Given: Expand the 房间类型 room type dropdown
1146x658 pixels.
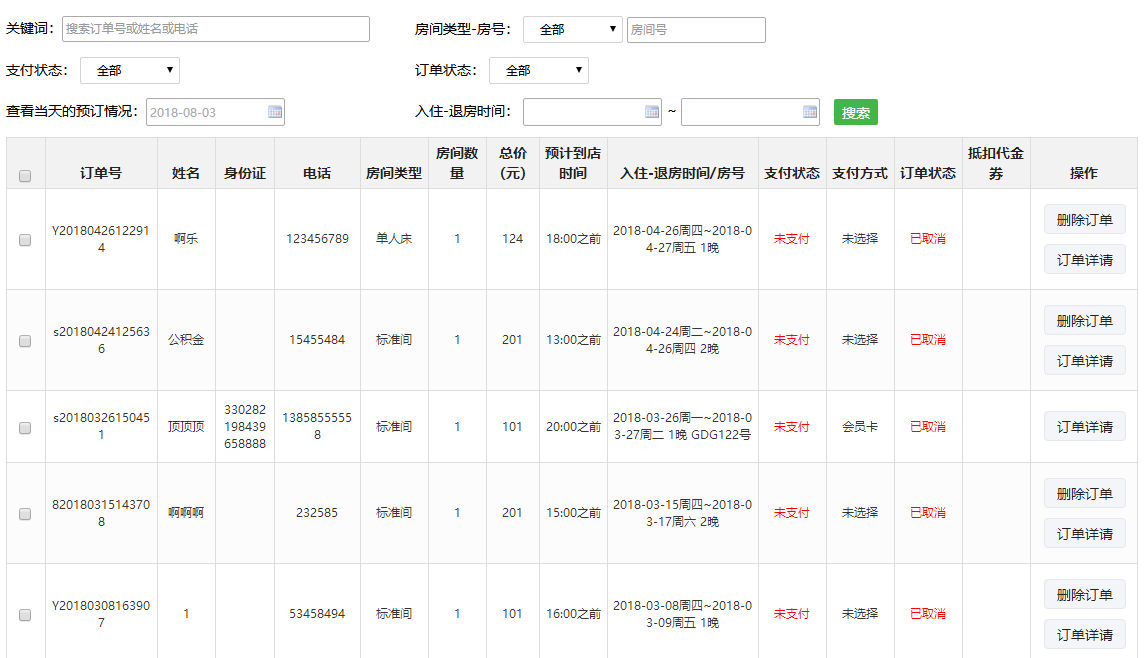Looking at the screenshot, I should coord(572,30).
